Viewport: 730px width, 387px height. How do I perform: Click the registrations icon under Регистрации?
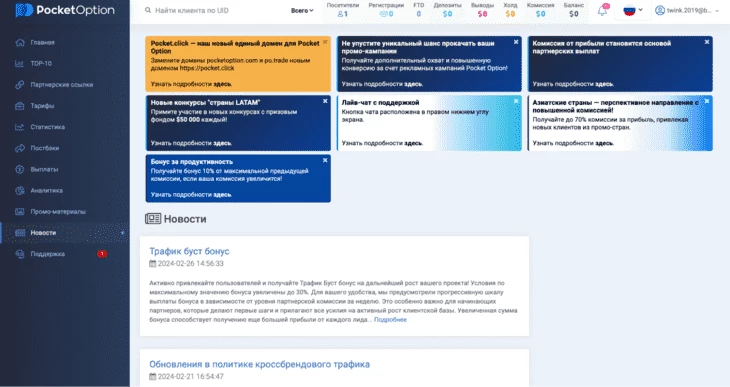coord(383,14)
